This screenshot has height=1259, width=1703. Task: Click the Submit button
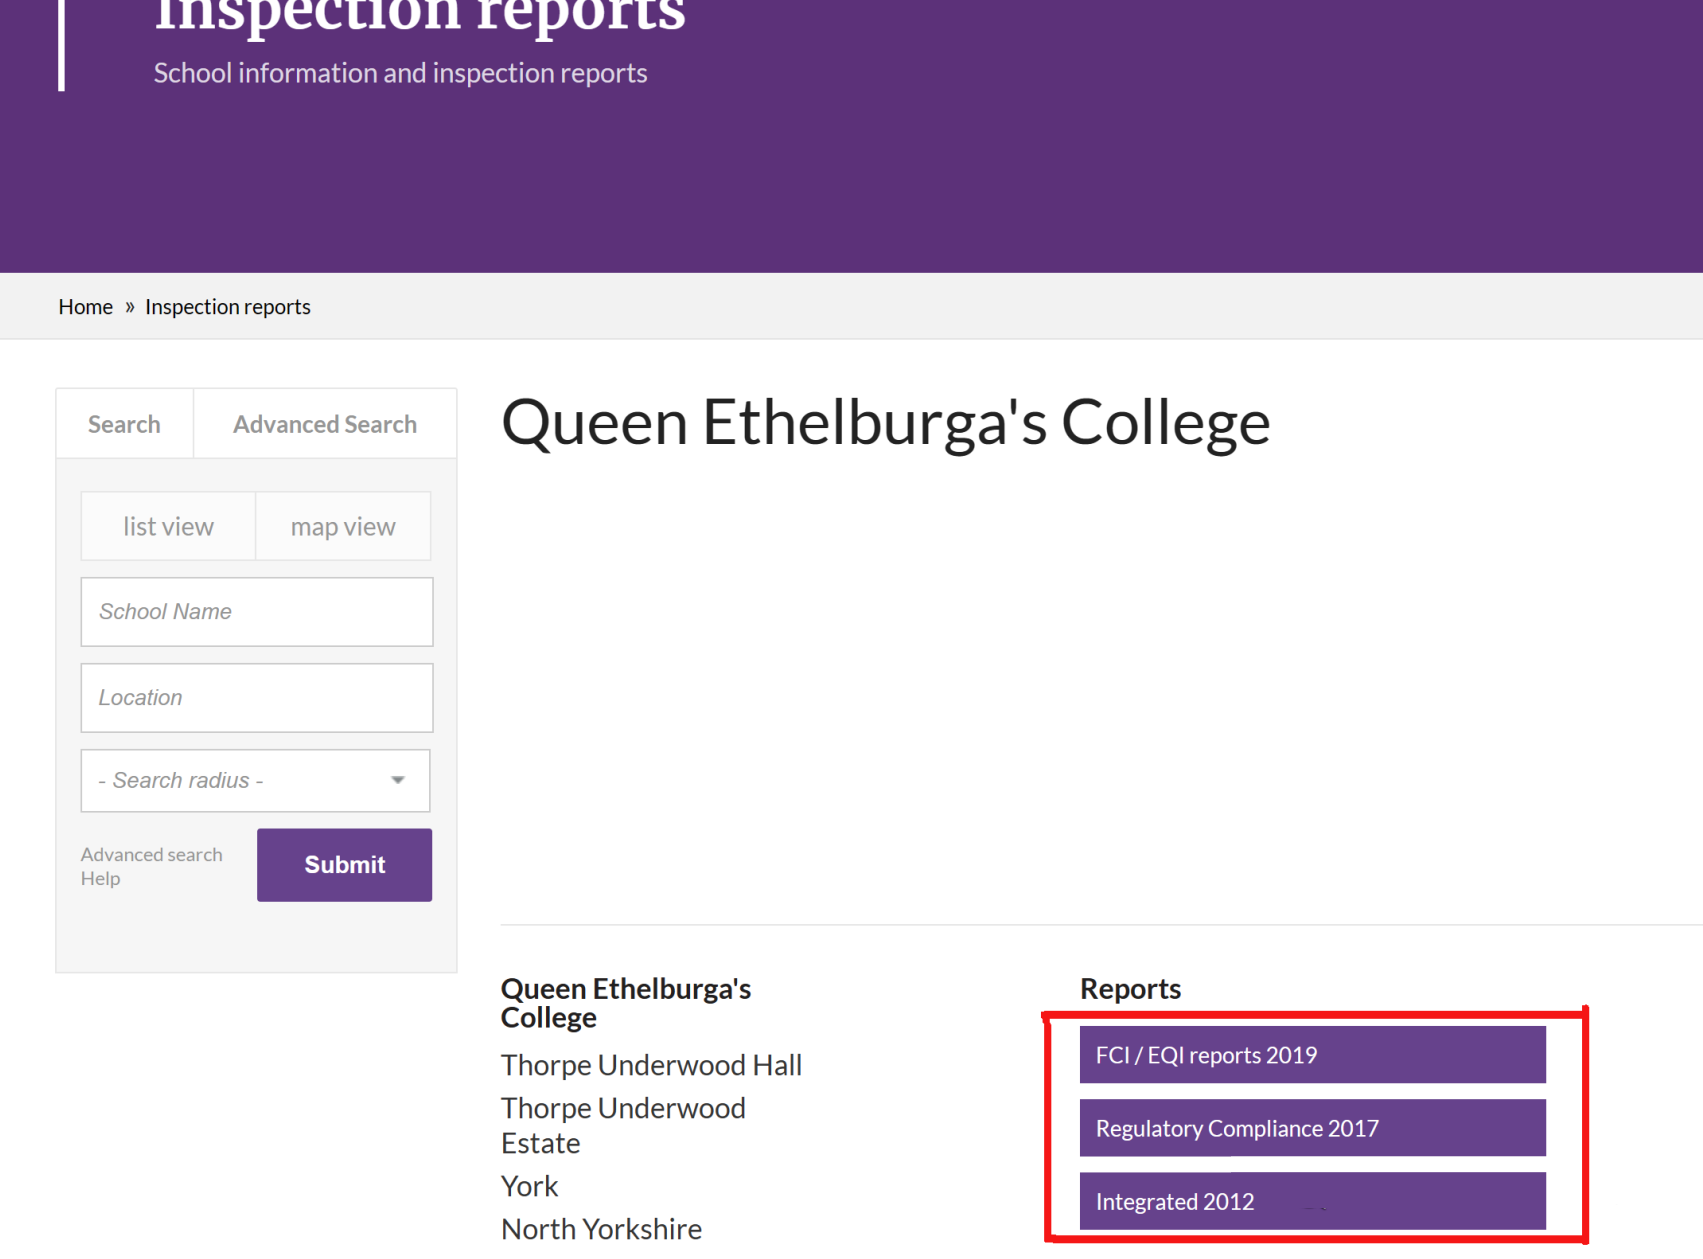(x=344, y=865)
